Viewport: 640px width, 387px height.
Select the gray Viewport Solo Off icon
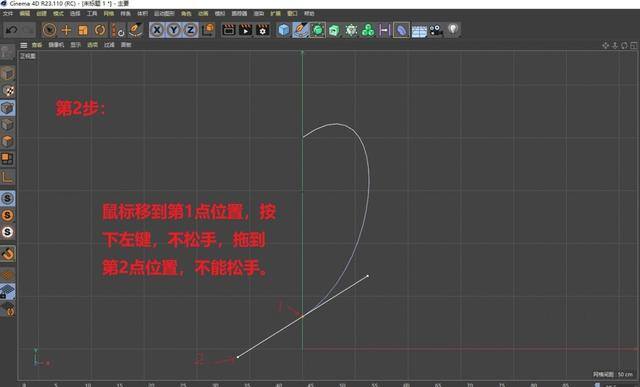click(7, 198)
